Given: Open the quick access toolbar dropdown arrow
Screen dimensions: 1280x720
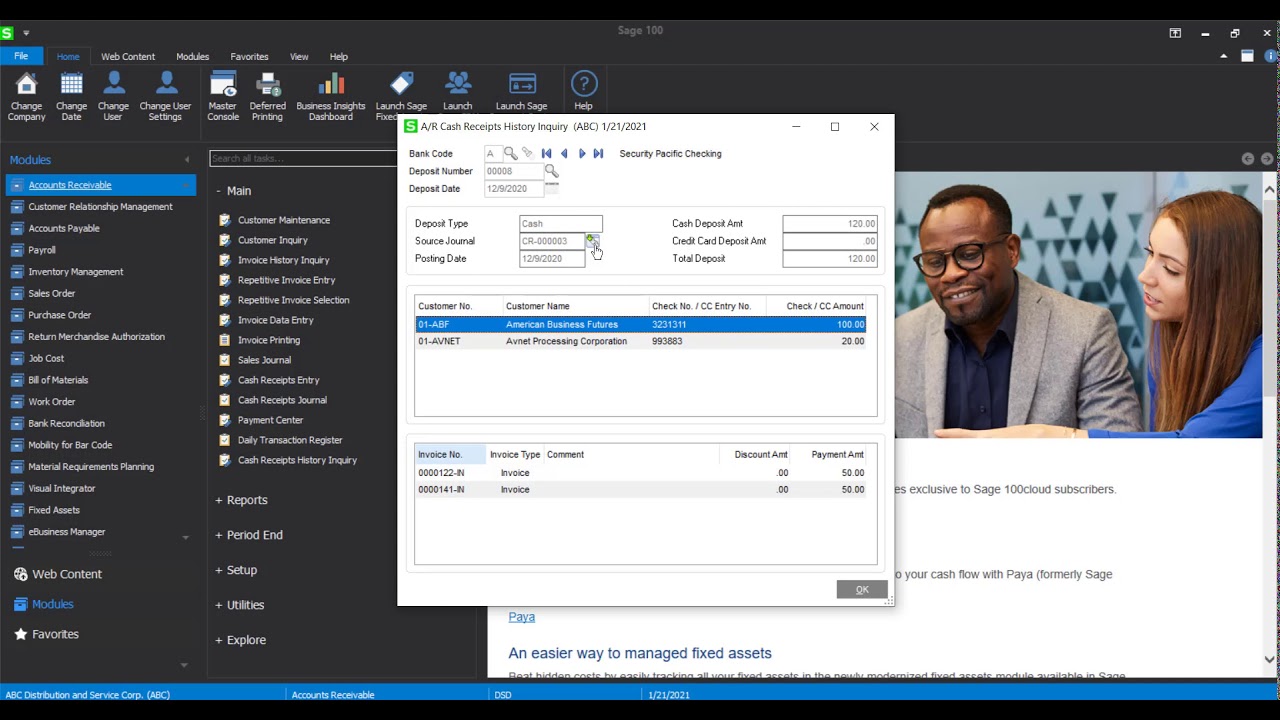Looking at the screenshot, I should pyautogui.click(x=26, y=33).
